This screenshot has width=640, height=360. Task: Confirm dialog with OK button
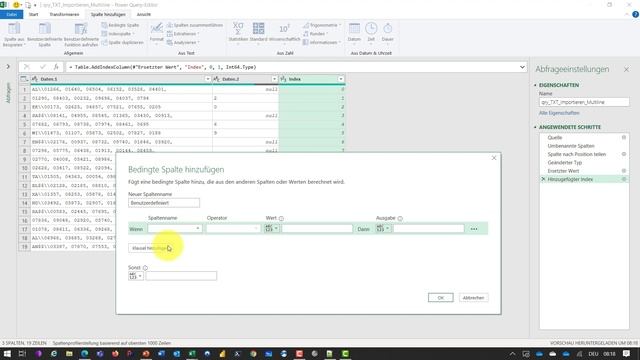[440, 298]
